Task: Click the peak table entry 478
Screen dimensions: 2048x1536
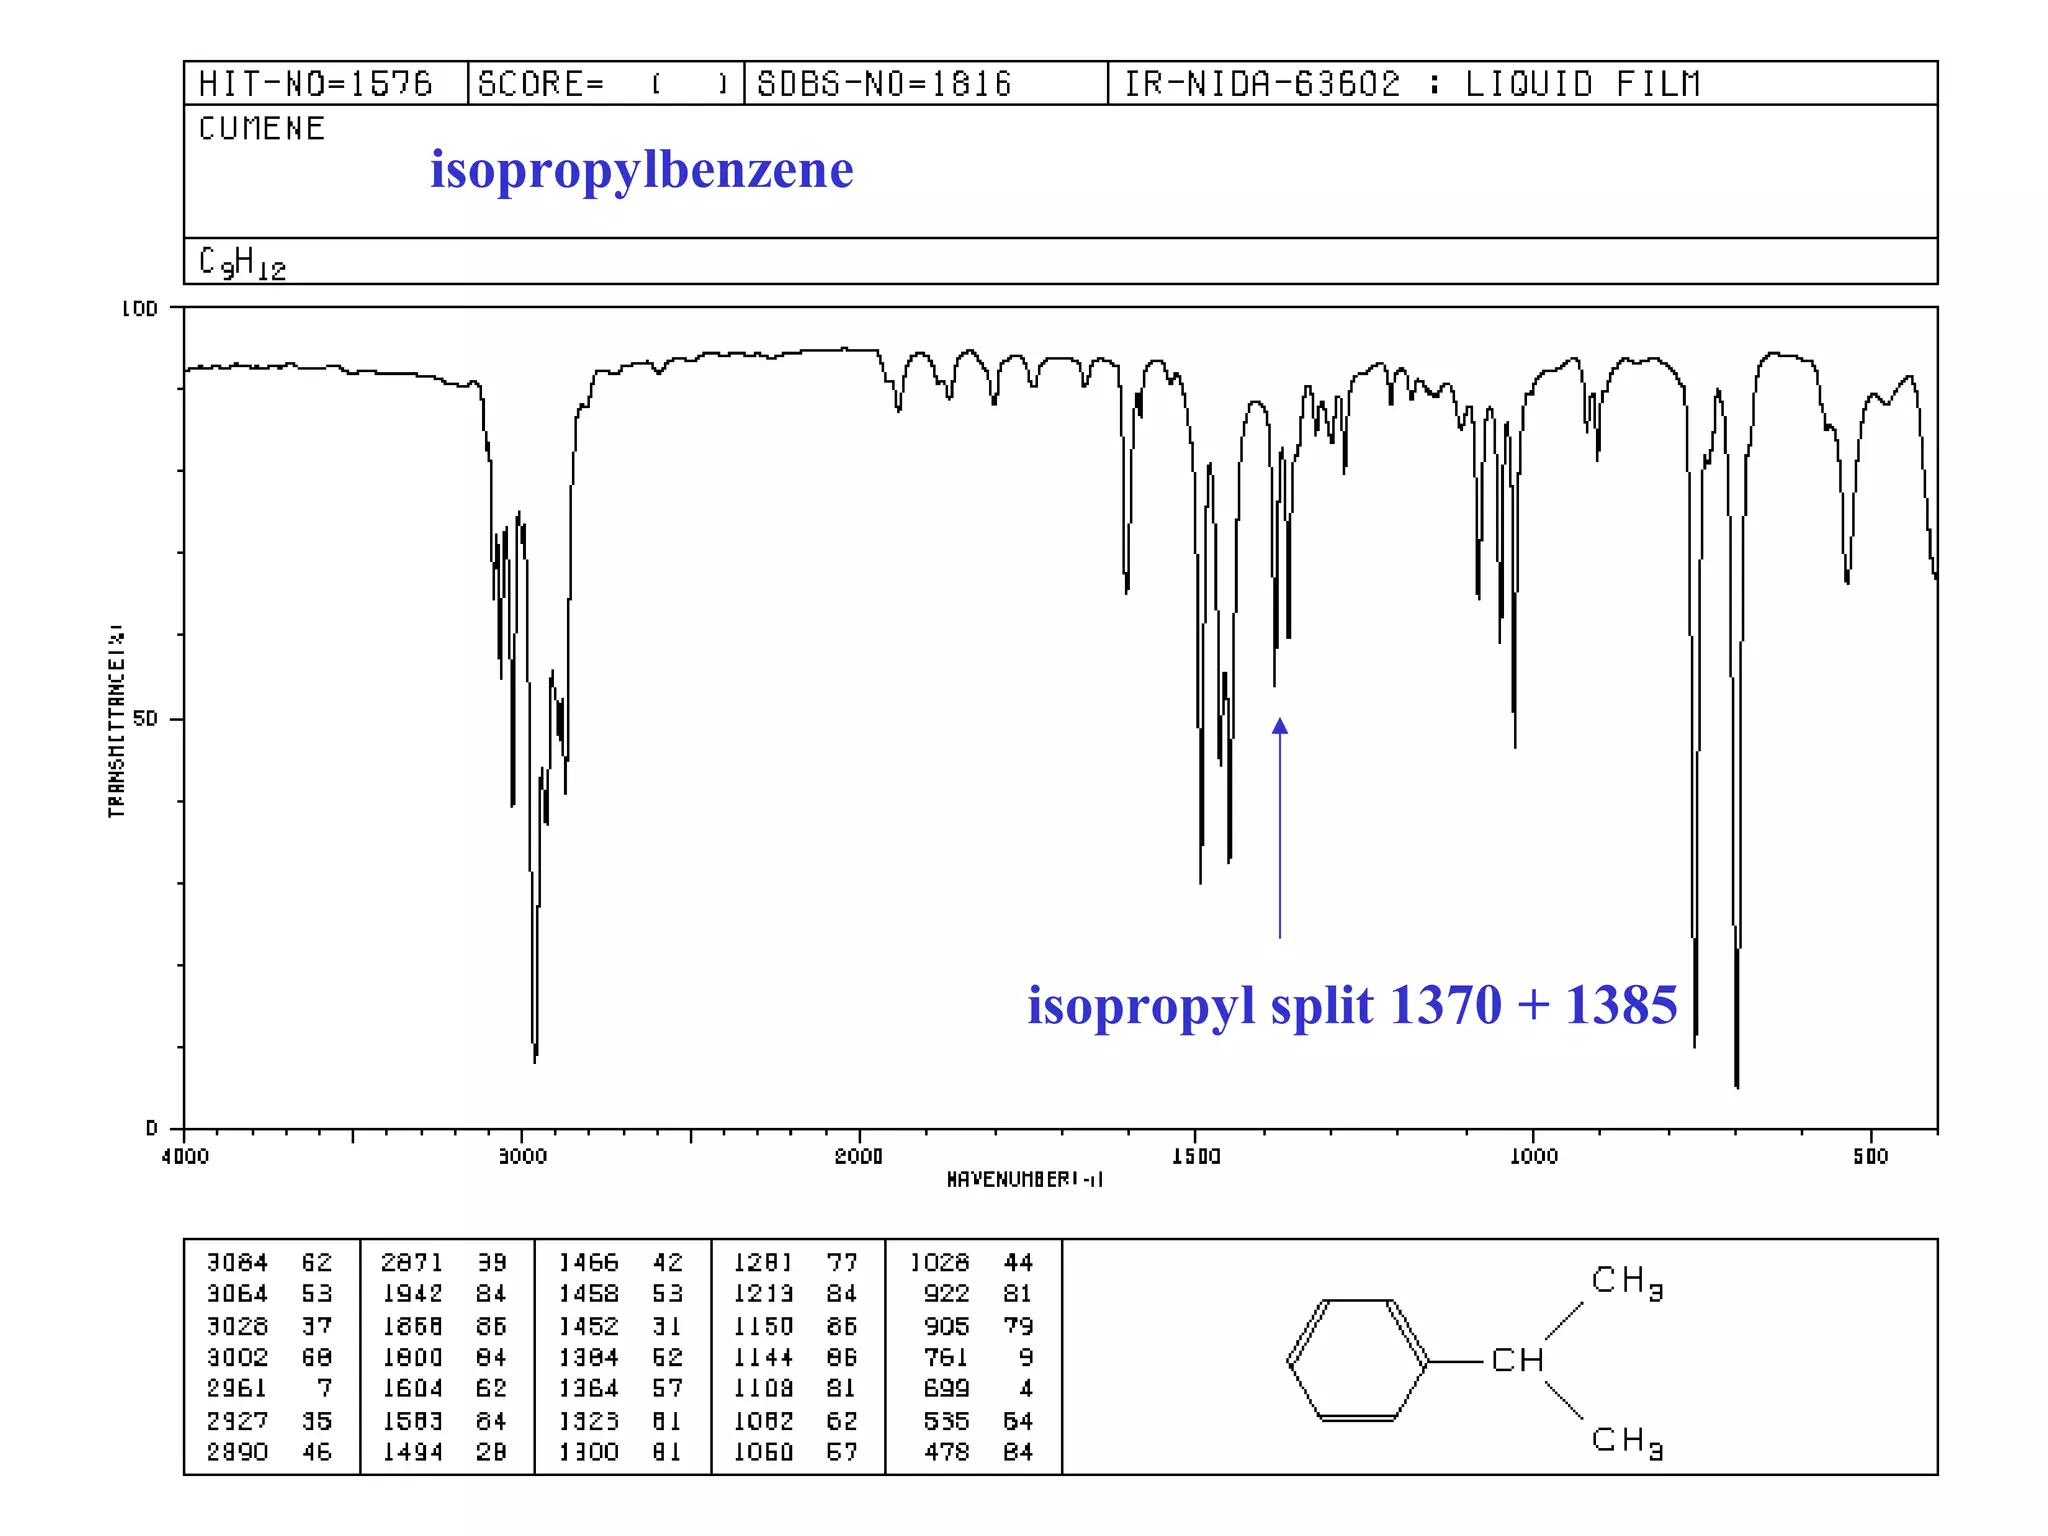Action: tap(946, 1452)
